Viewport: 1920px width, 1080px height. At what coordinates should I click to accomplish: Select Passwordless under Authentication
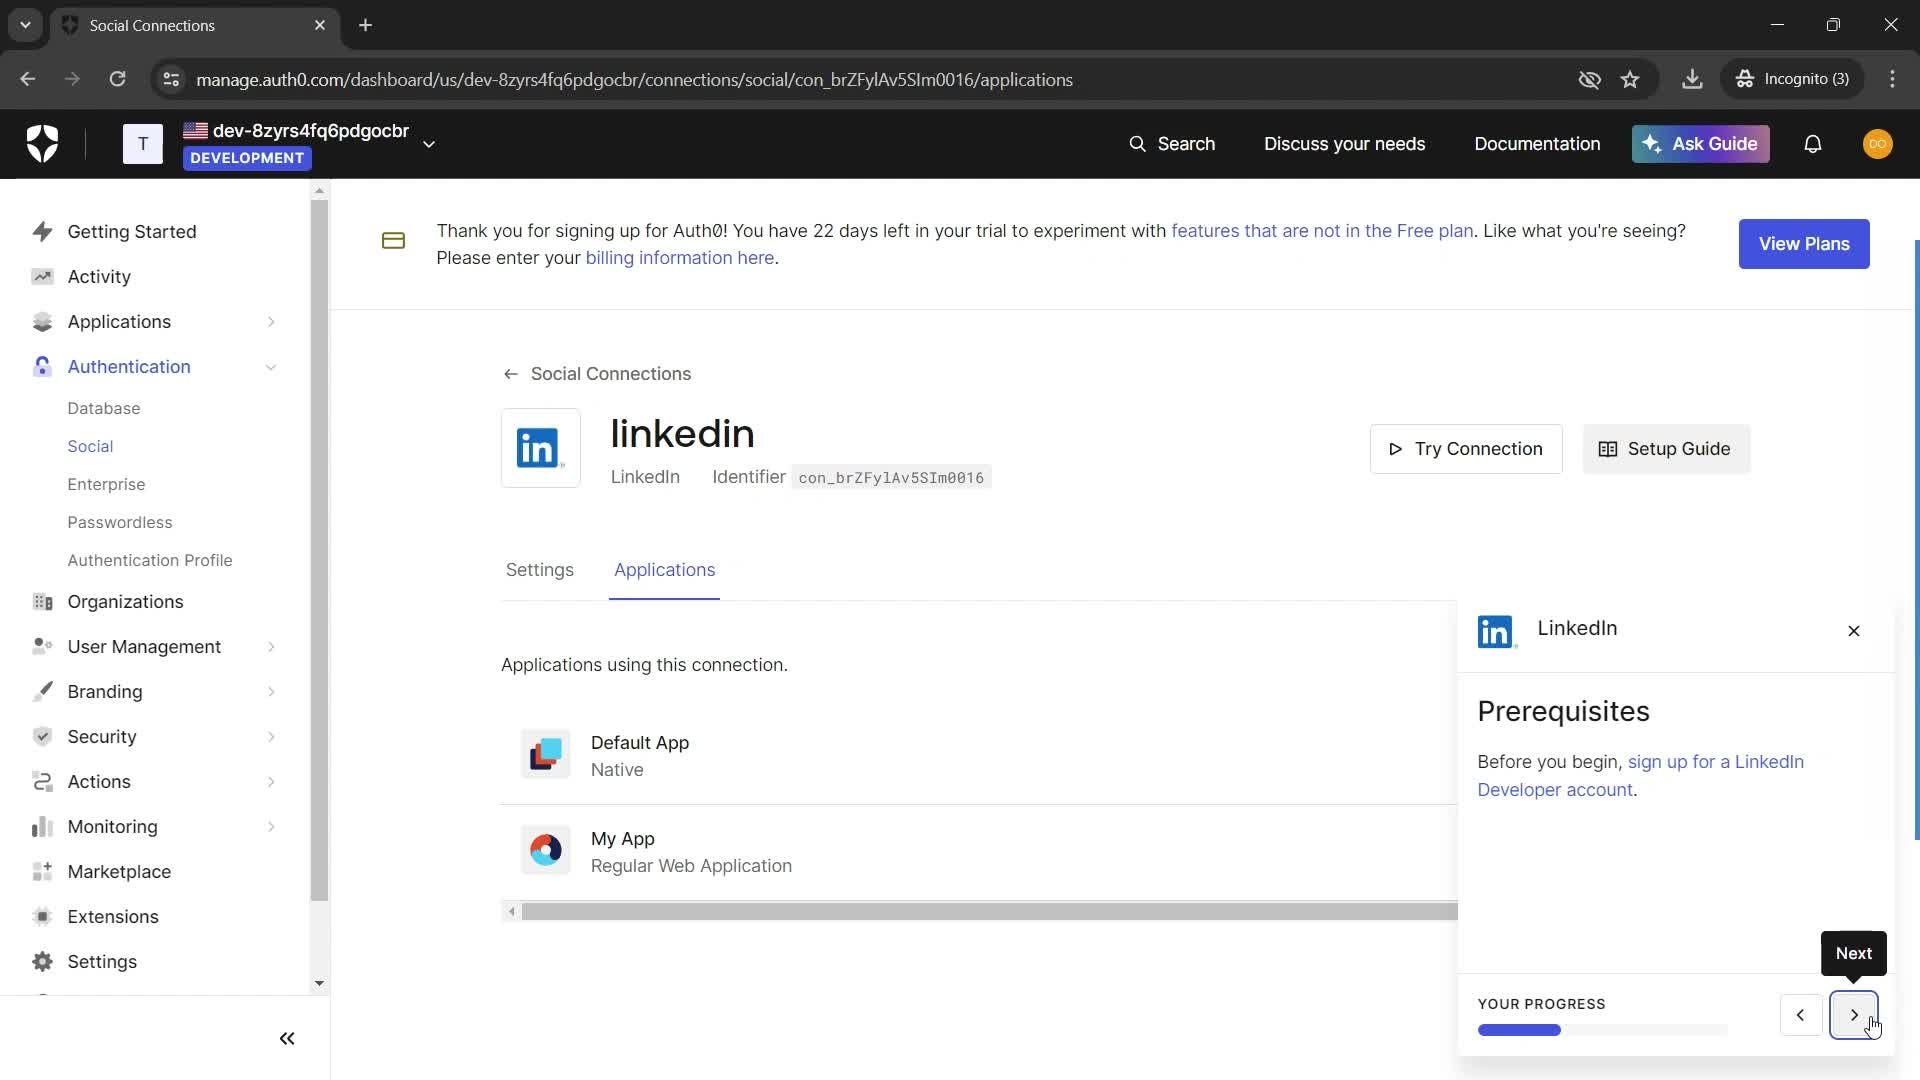click(x=119, y=522)
